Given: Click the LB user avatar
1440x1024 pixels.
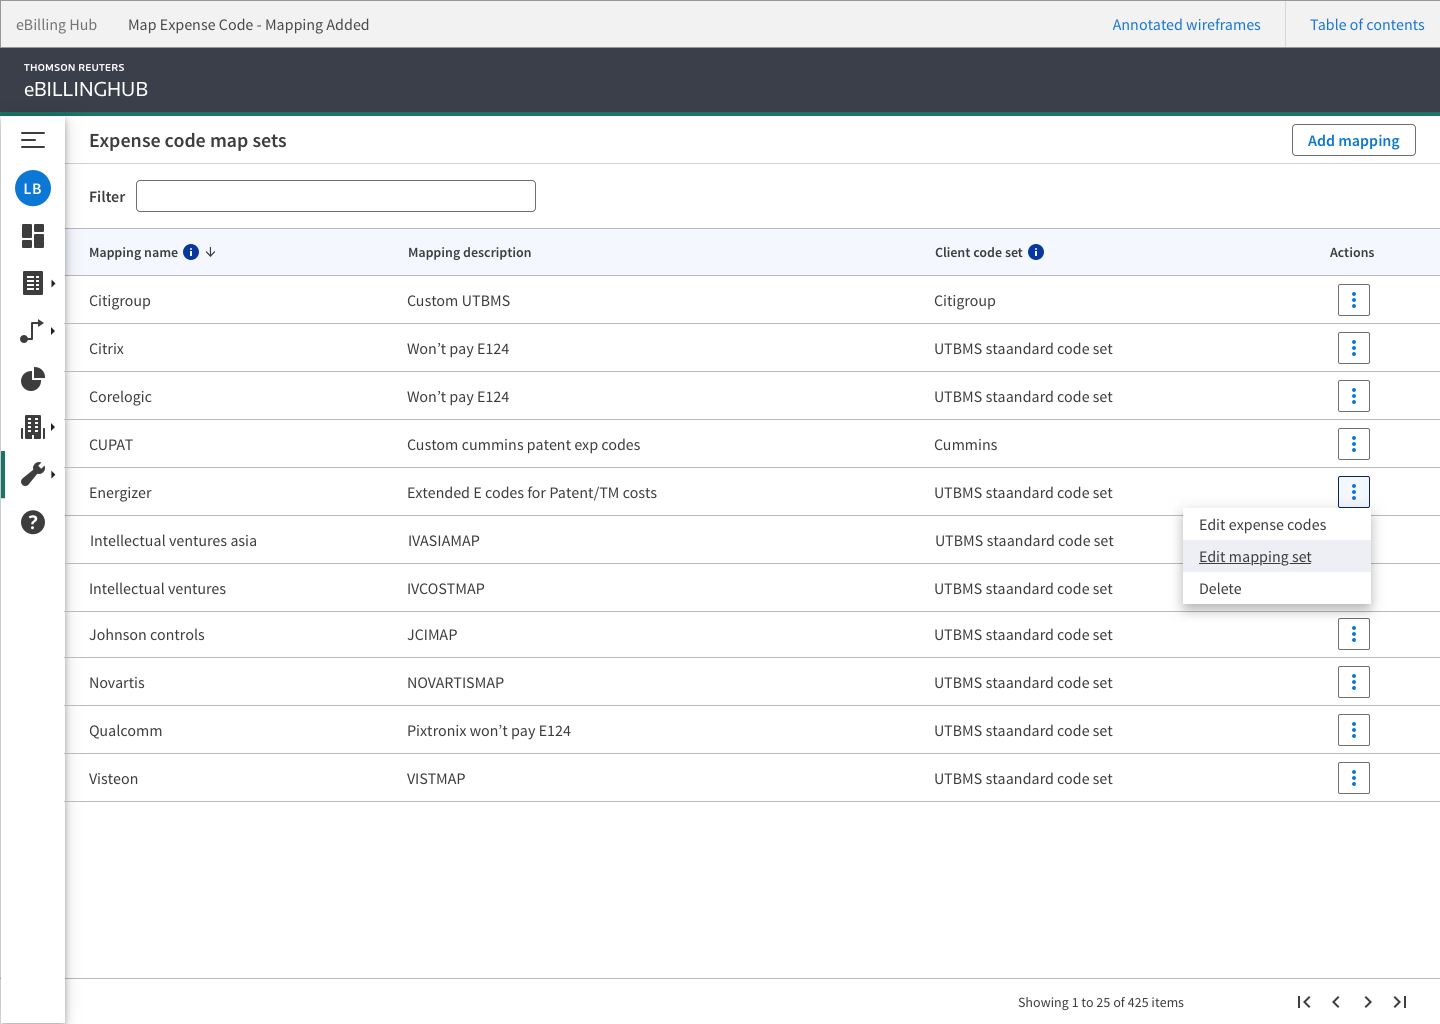Looking at the screenshot, I should click(x=33, y=188).
